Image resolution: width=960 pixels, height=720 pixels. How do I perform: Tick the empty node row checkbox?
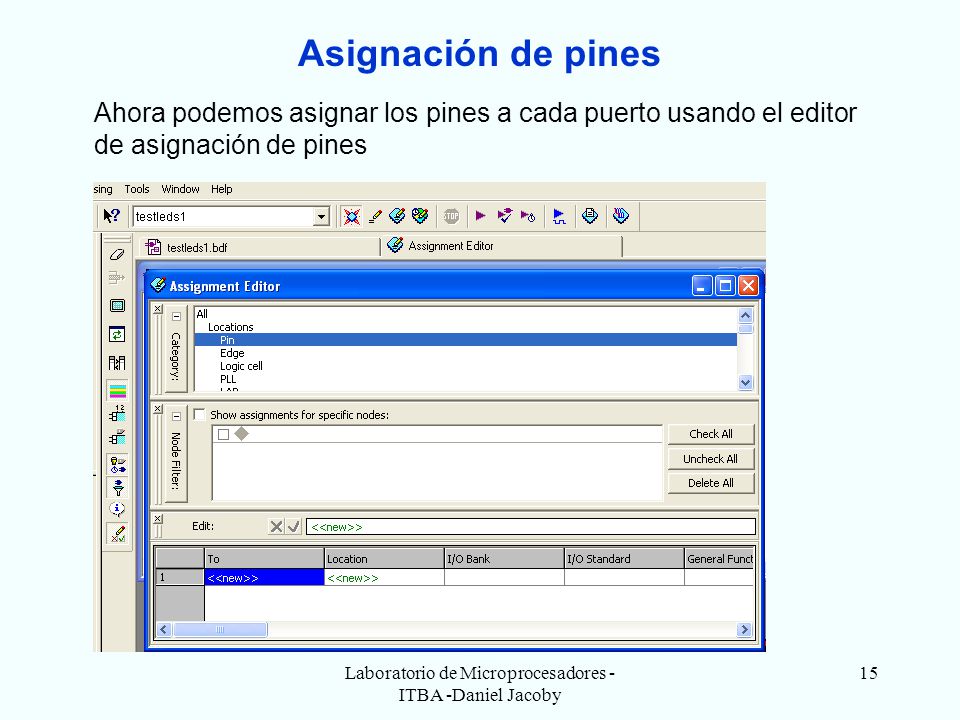(223, 434)
